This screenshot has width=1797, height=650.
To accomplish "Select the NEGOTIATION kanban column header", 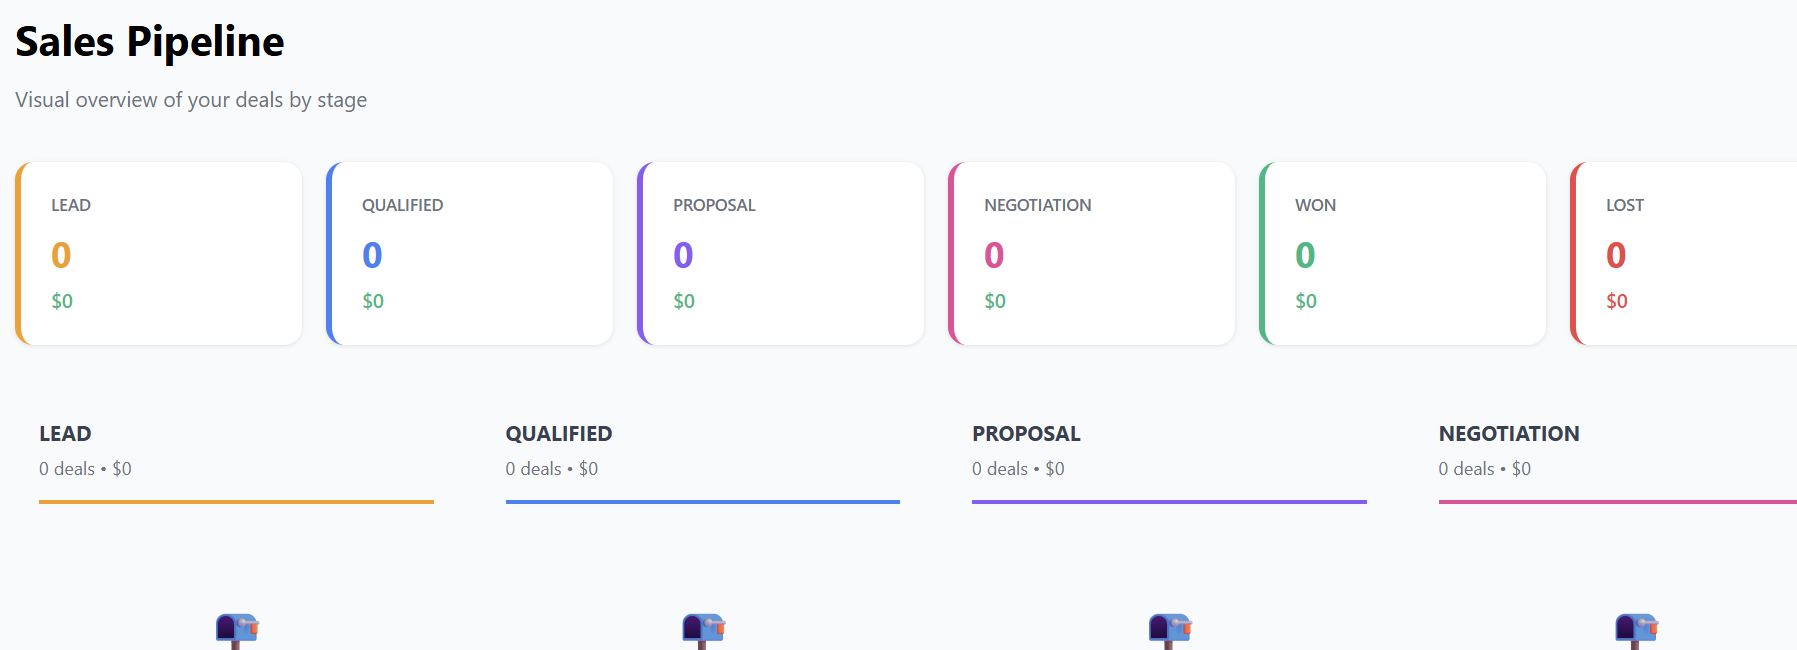I will point(1509,434).
